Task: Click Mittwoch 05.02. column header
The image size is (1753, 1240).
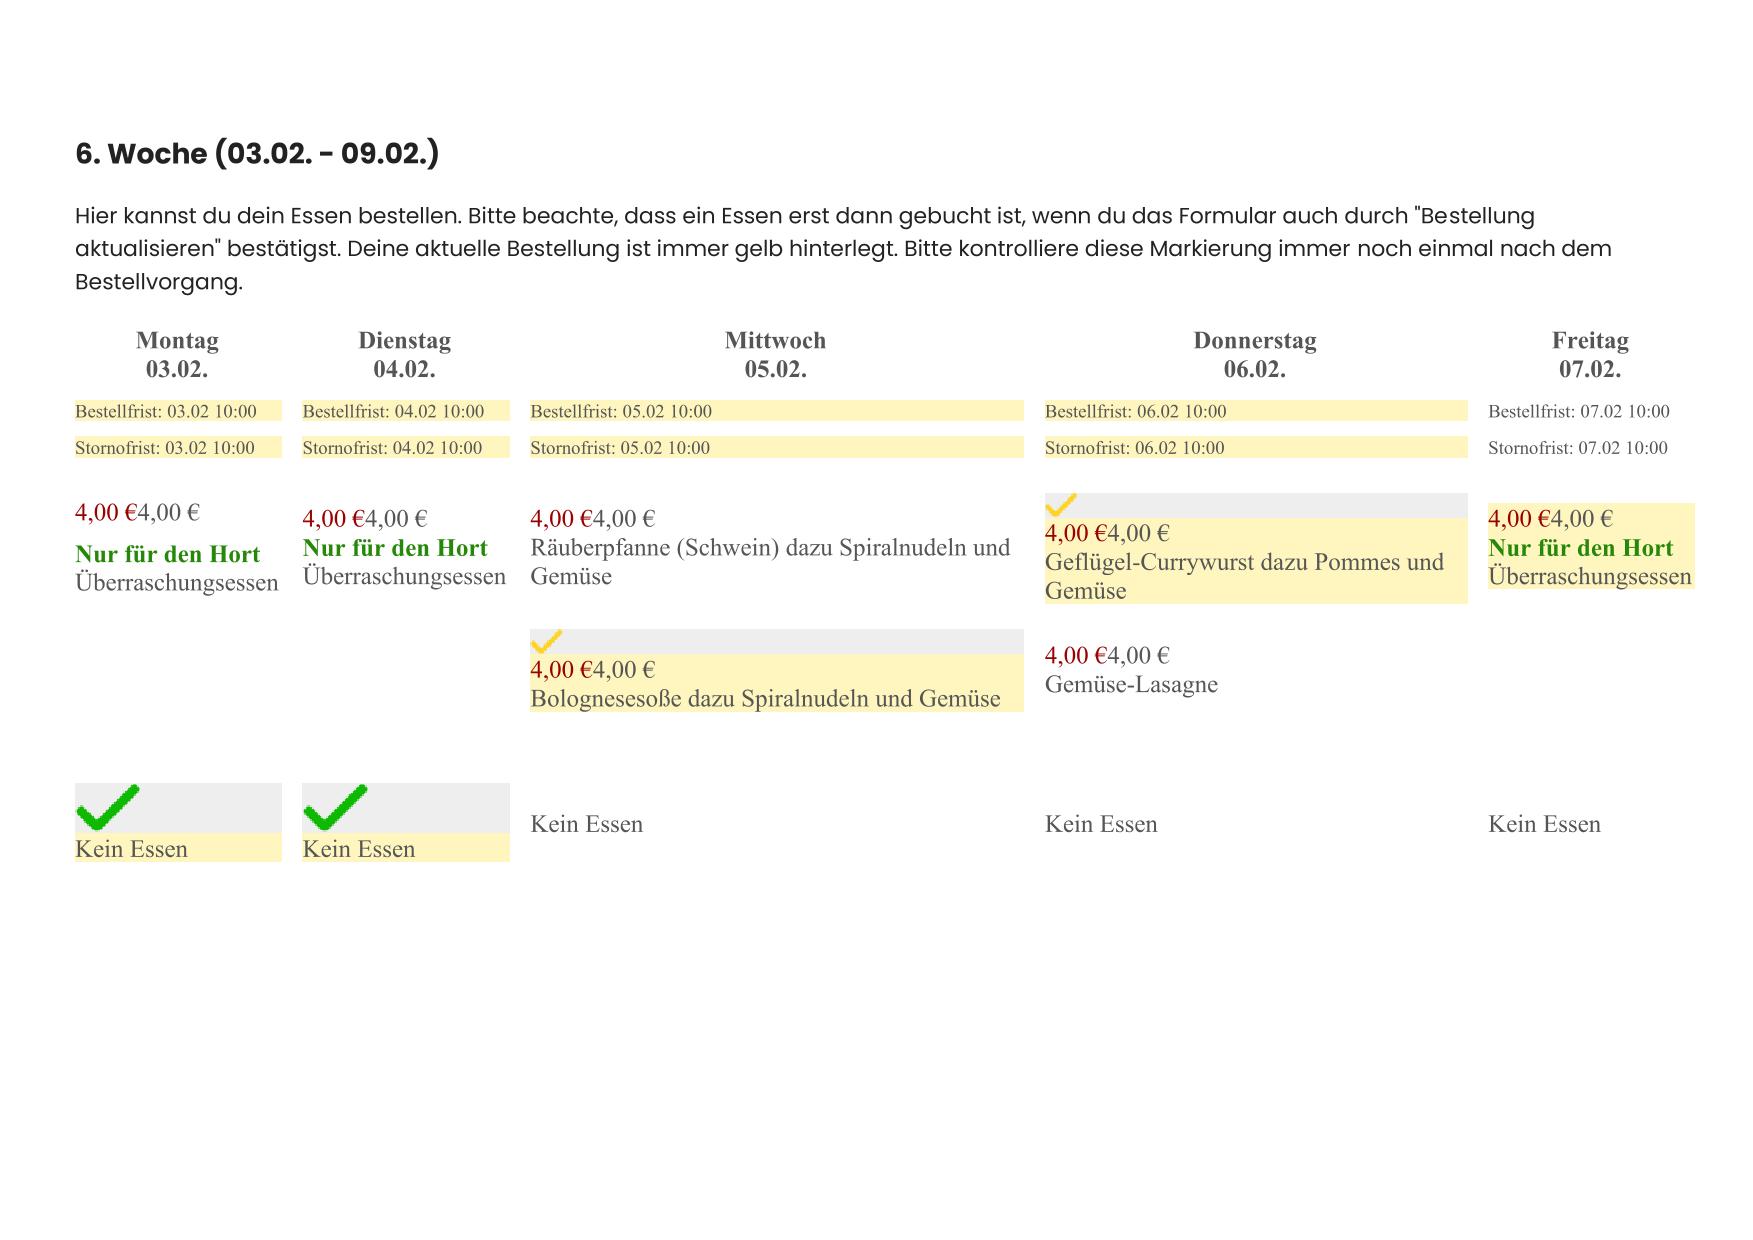Action: (x=775, y=354)
